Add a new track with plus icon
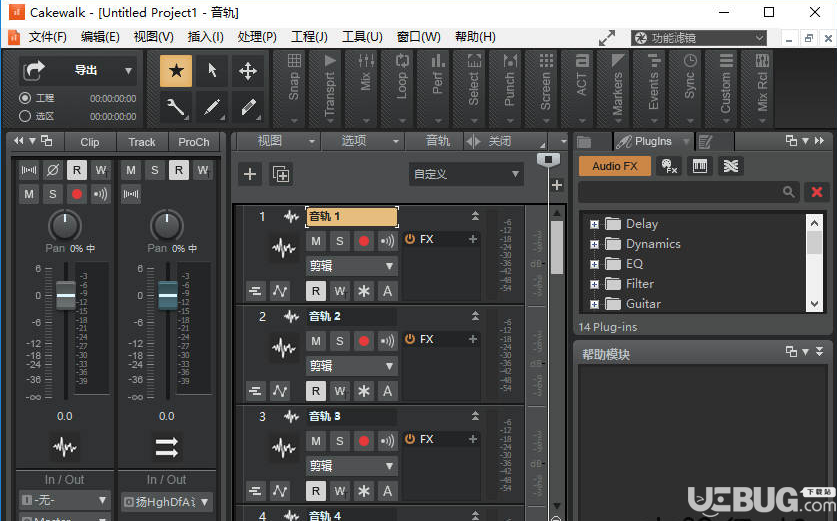837x521 pixels. click(x=250, y=174)
